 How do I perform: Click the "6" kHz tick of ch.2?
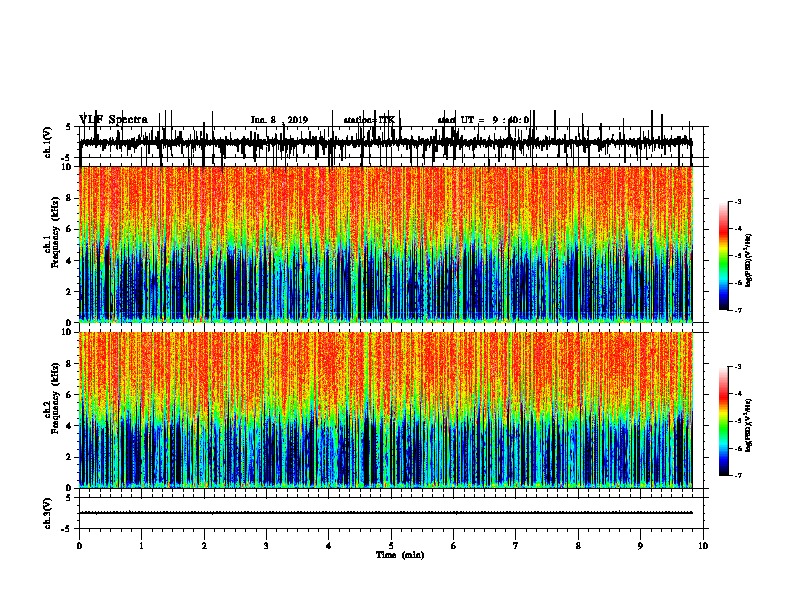click(70, 395)
